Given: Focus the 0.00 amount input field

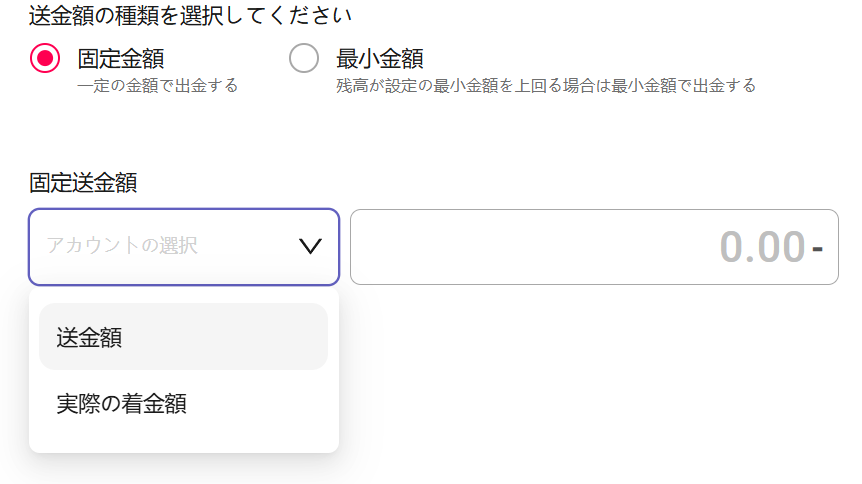Looking at the screenshot, I should [594, 247].
